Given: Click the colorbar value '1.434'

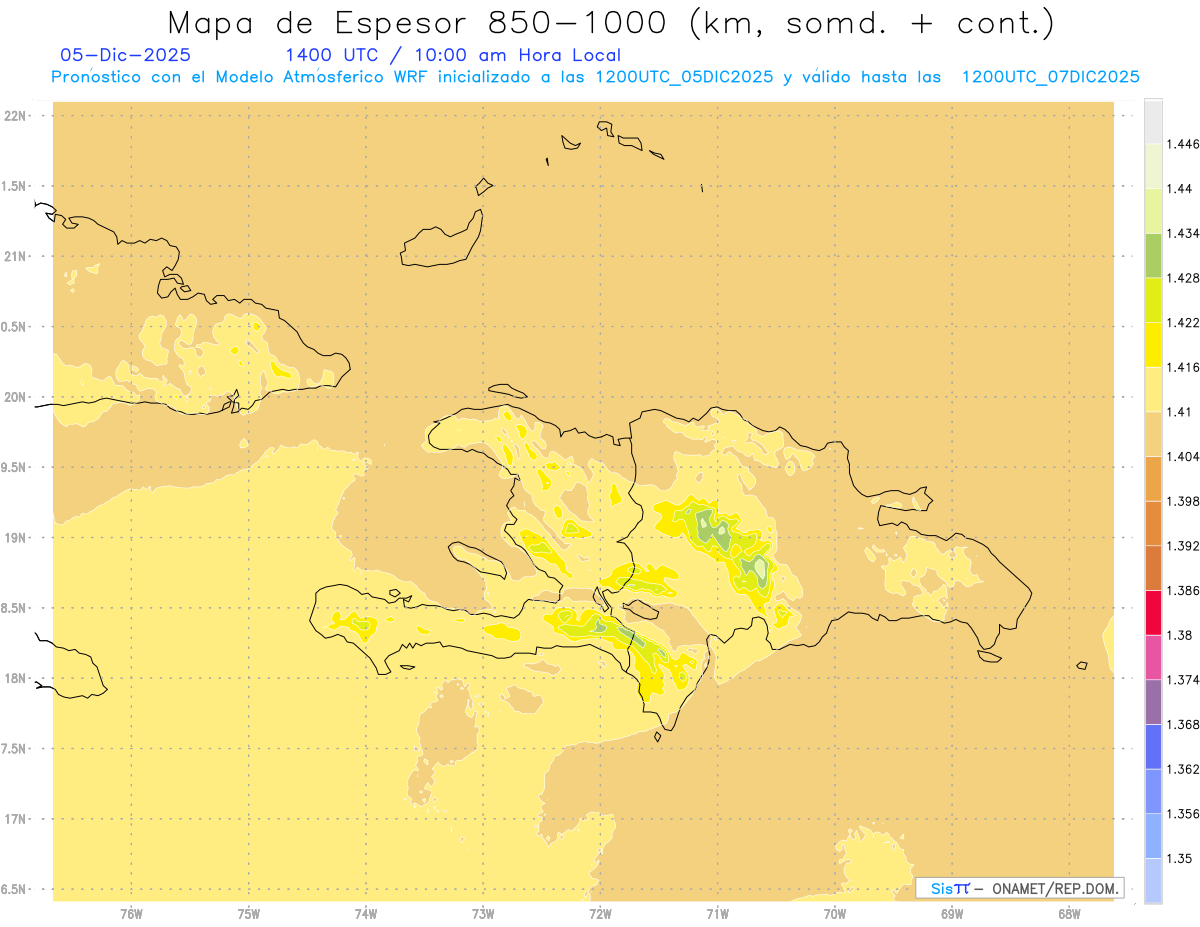Looking at the screenshot, I should pyautogui.click(x=1182, y=233).
